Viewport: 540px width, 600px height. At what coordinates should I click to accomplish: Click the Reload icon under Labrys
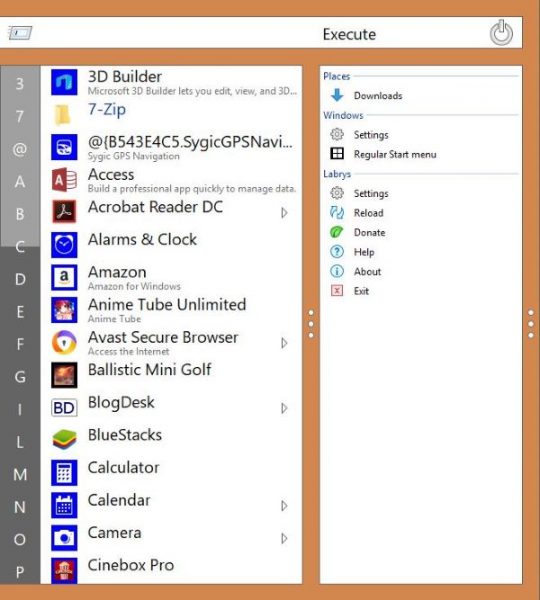337,212
